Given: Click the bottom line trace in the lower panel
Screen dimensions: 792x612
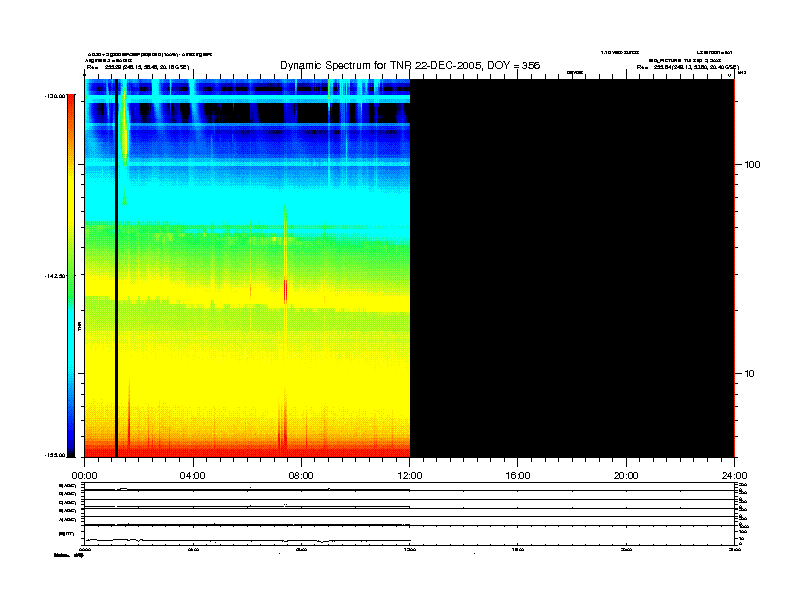Looking at the screenshot, I should [250, 540].
